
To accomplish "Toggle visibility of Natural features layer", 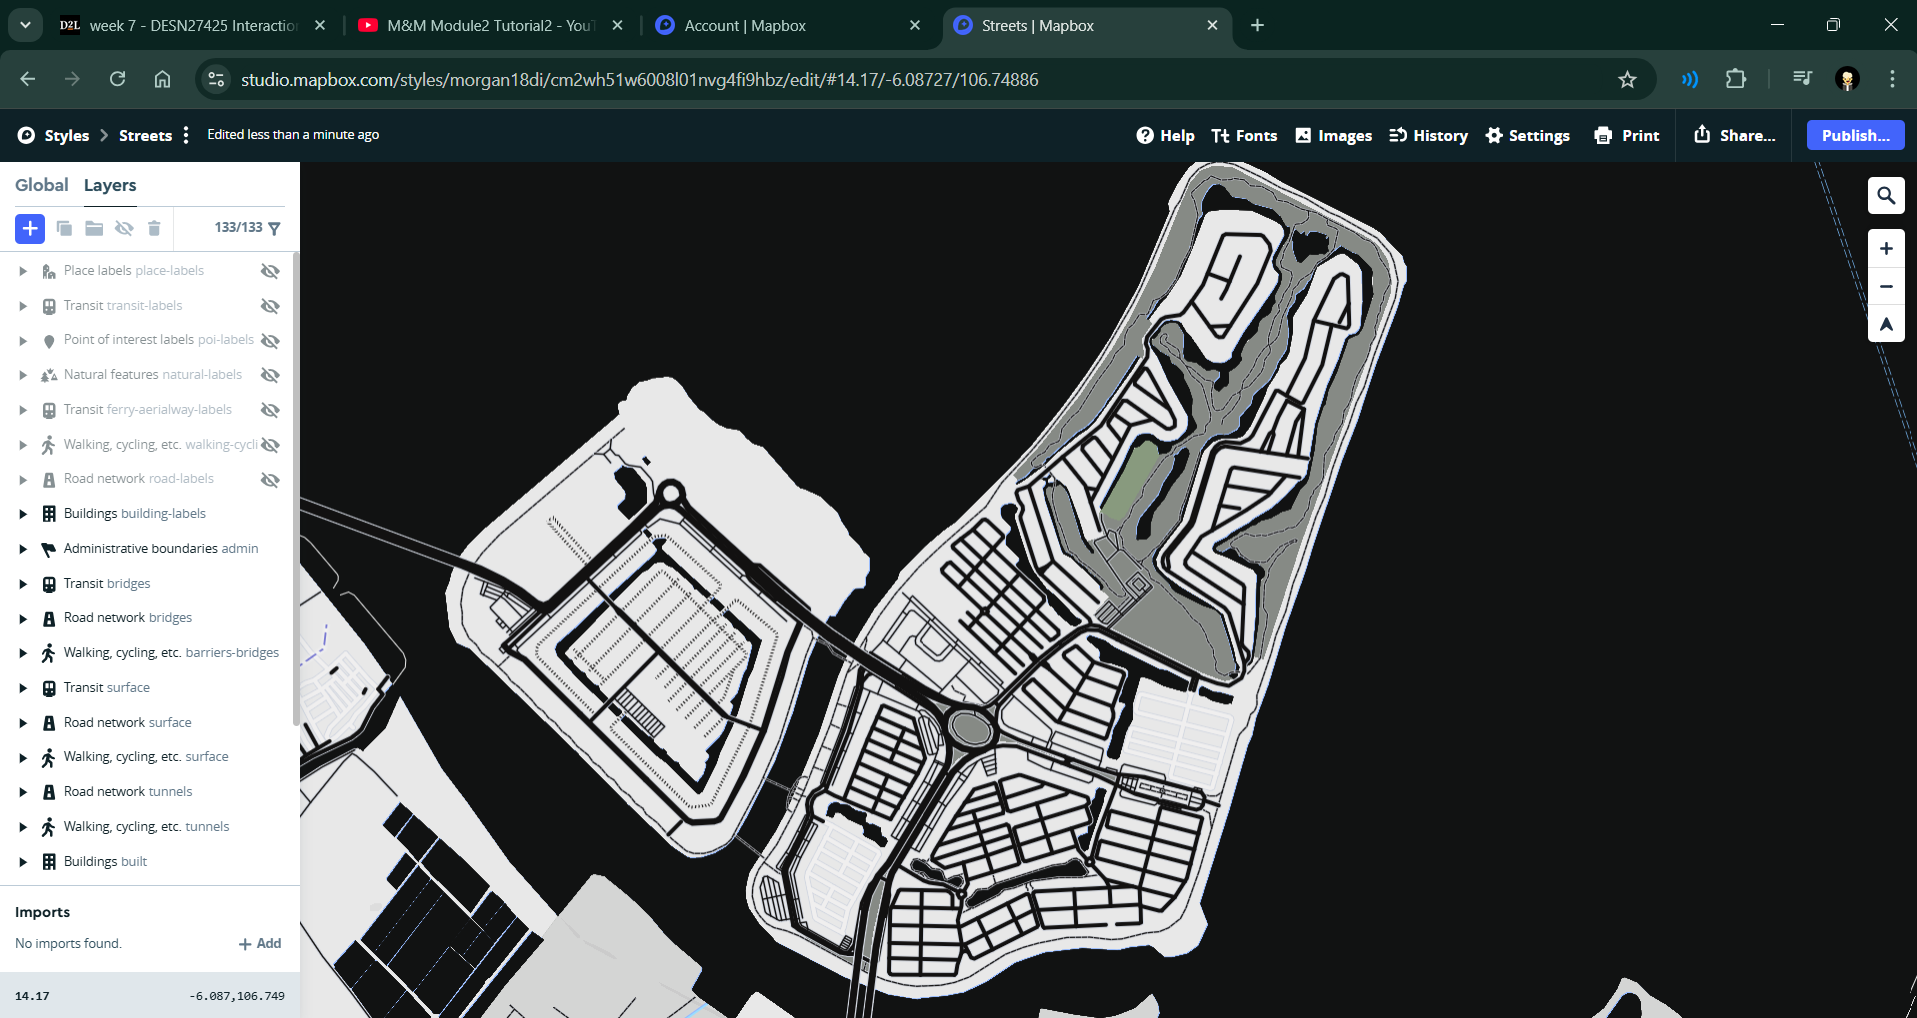I will (x=270, y=375).
